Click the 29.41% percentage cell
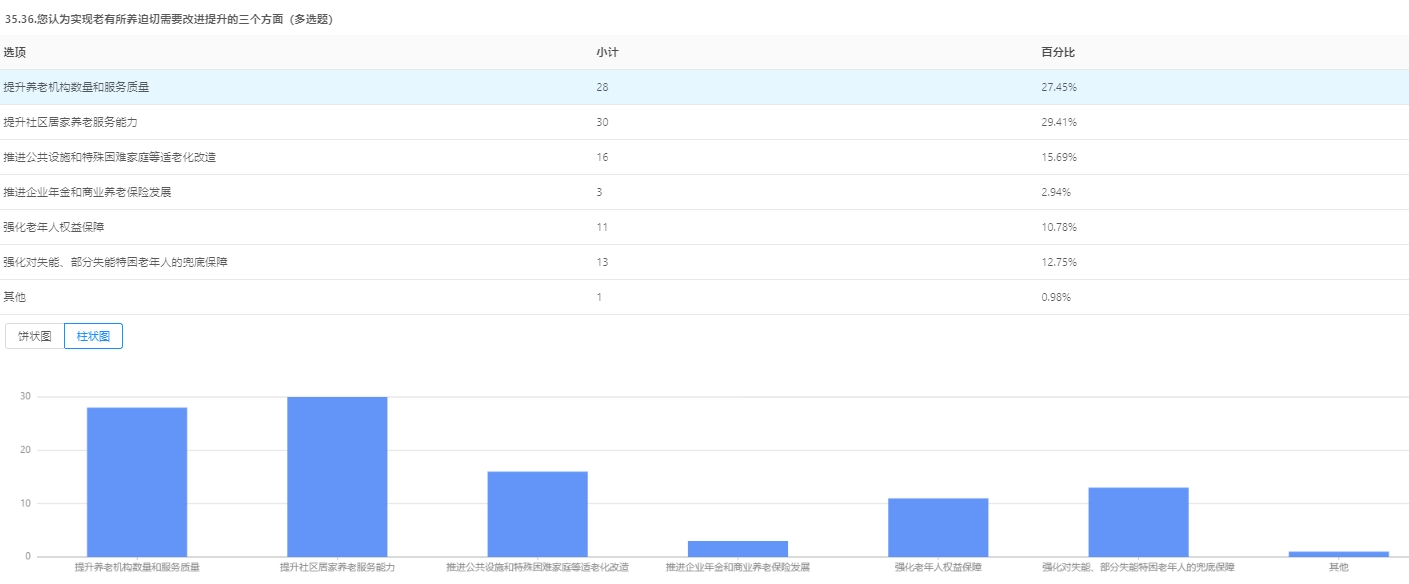Viewport: 1409px width, 584px height. (x=1058, y=122)
